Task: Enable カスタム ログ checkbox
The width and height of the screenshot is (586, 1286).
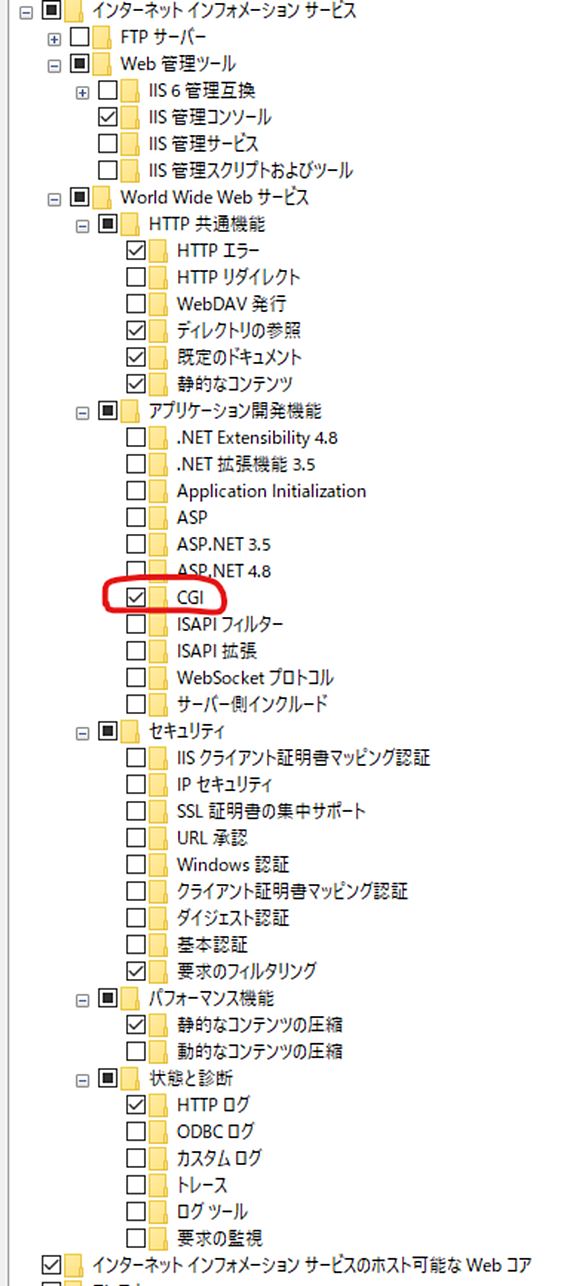Action: coord(136,1159)
